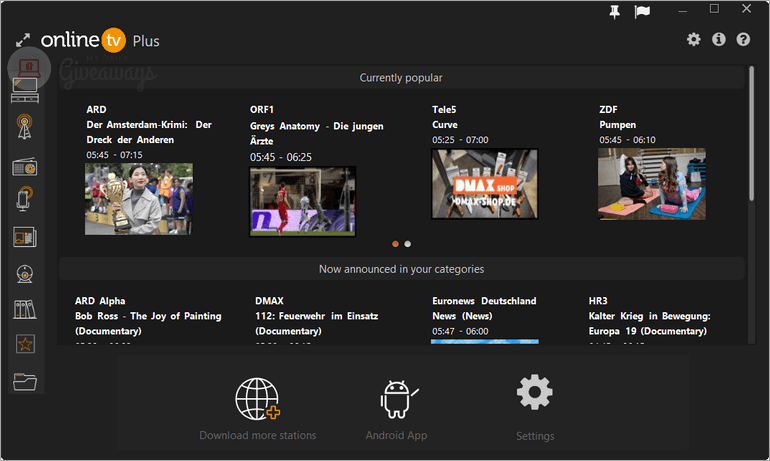Click the 05:47 - 06:00 Euronews time
The height and width of the screenshot is (461, 770).
(x=460, y=331)
